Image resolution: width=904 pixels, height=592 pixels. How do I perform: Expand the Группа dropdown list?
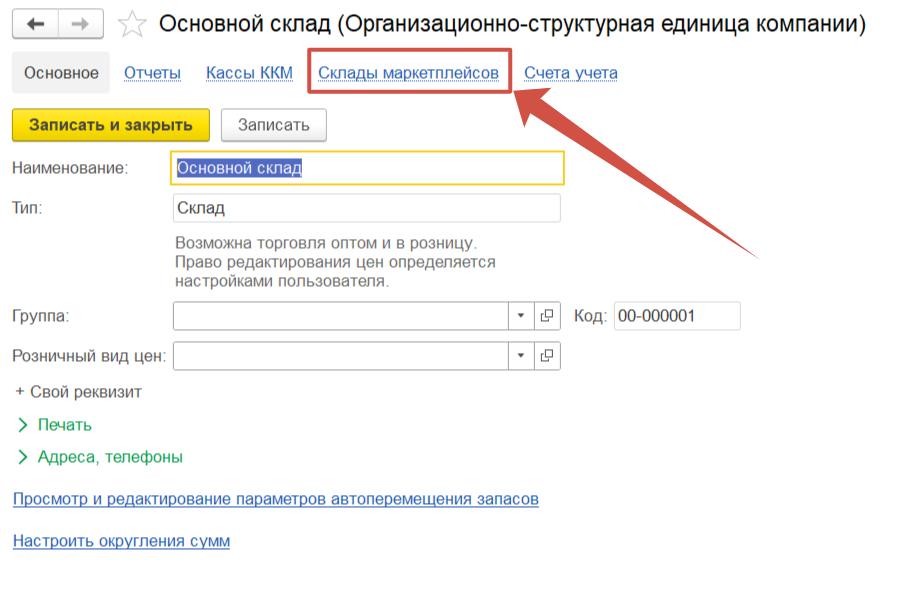(521, 316)
